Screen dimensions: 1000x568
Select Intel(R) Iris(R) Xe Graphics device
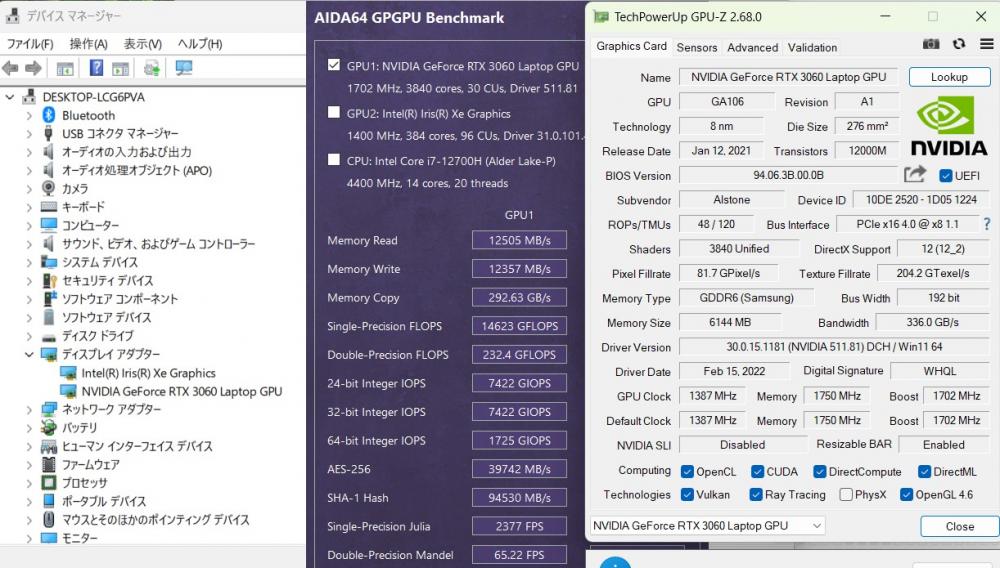pos(148,373)
